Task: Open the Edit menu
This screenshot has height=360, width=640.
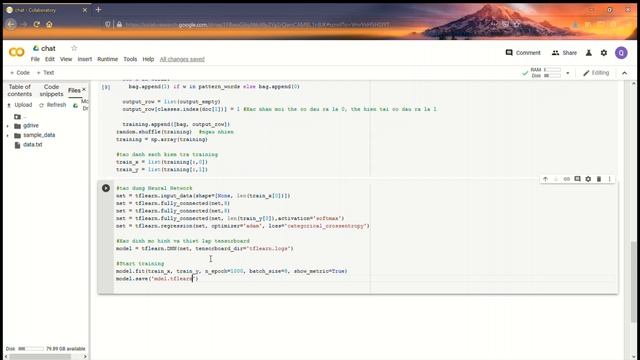Action: pyautogui.click(x=50, y=59)
